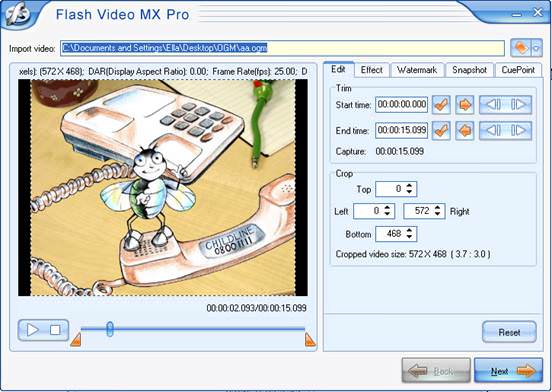This screenshot has height=392, width=552.
Task: Stop the video playback
Action: coord(55,330)
